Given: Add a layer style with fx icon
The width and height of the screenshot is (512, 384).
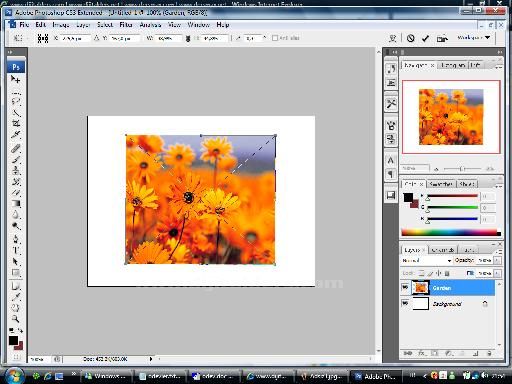Looking at the screenshot, I should 421,353.
